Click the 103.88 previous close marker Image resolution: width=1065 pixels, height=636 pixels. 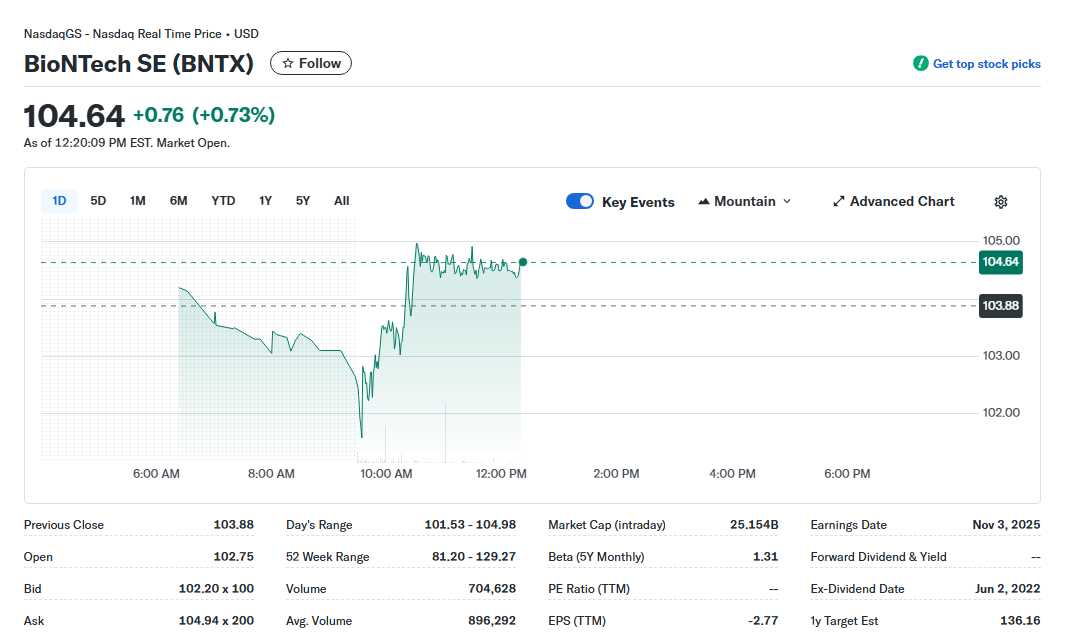(x=1000, y=306)
